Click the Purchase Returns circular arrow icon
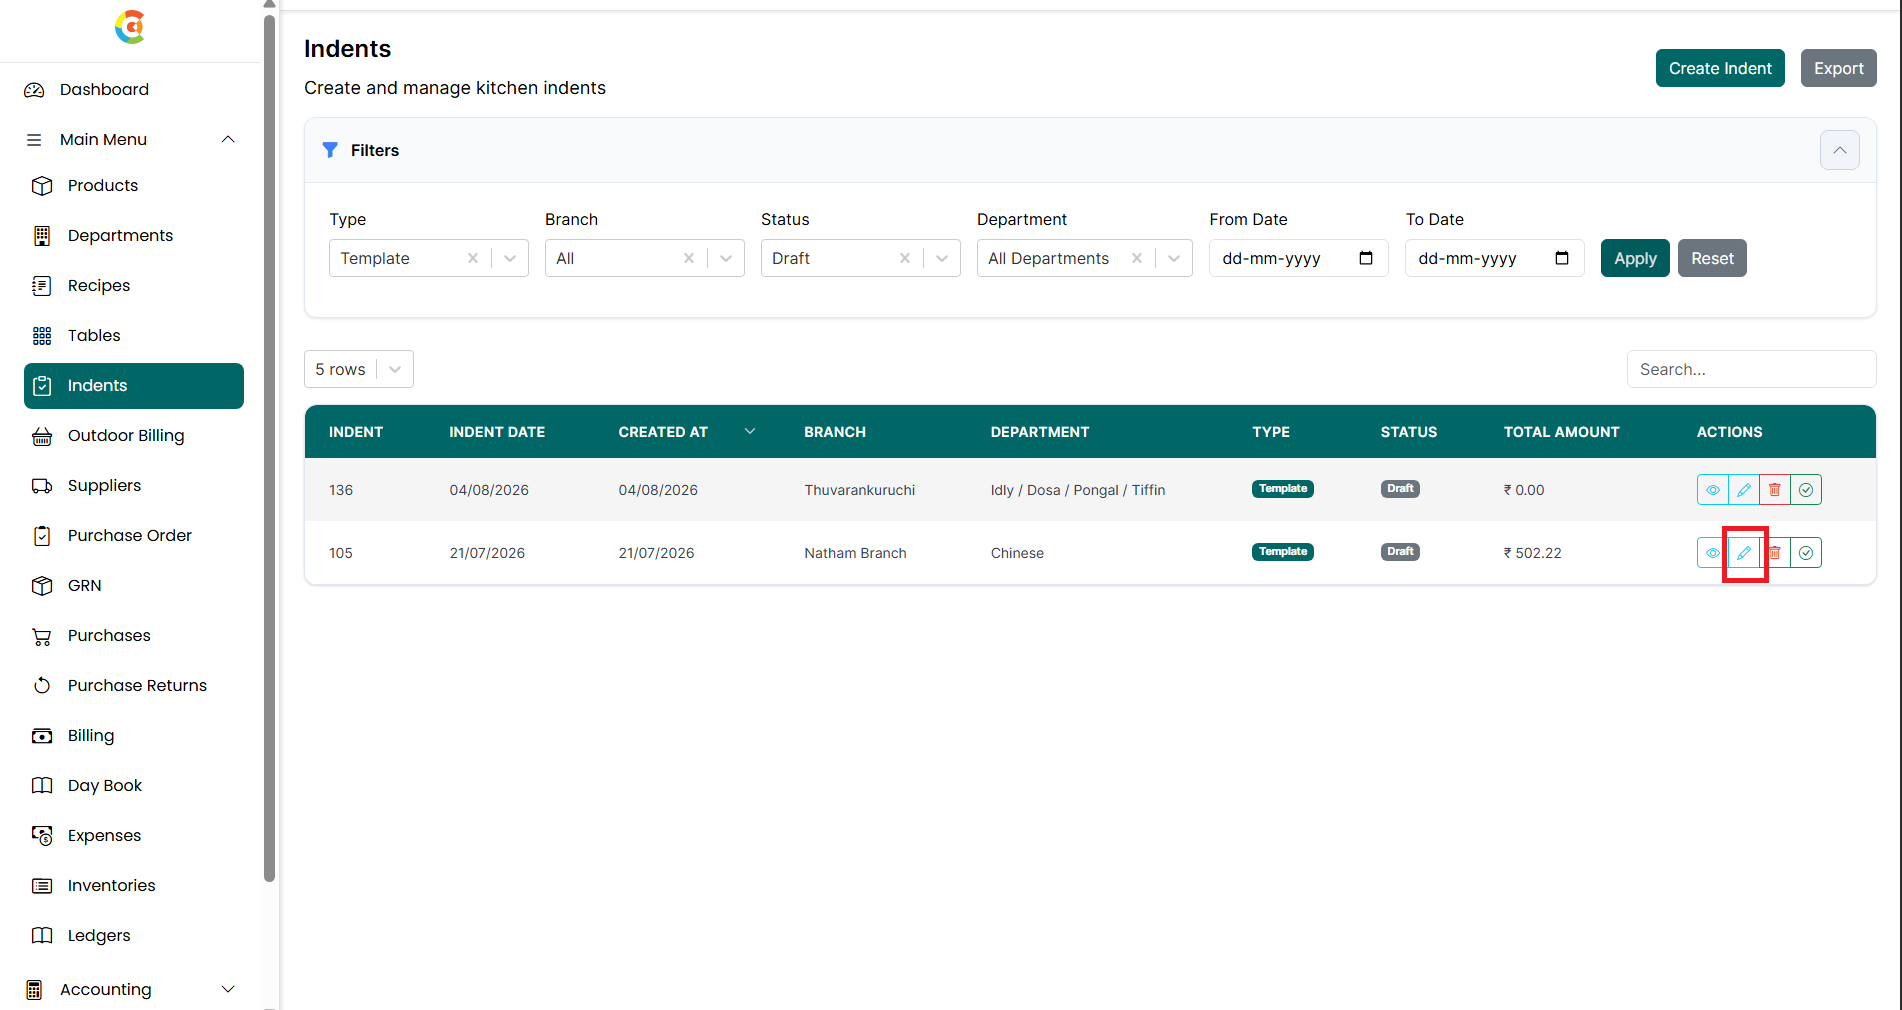1902x1010 pixels. pos(42,686)
